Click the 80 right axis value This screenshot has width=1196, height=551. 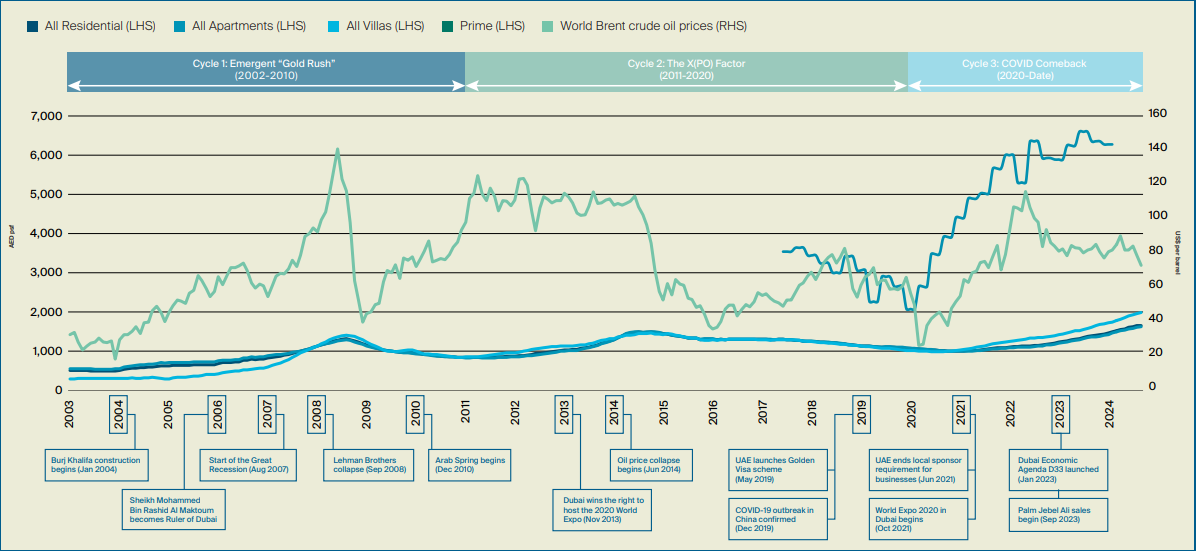pos(1155,250)
